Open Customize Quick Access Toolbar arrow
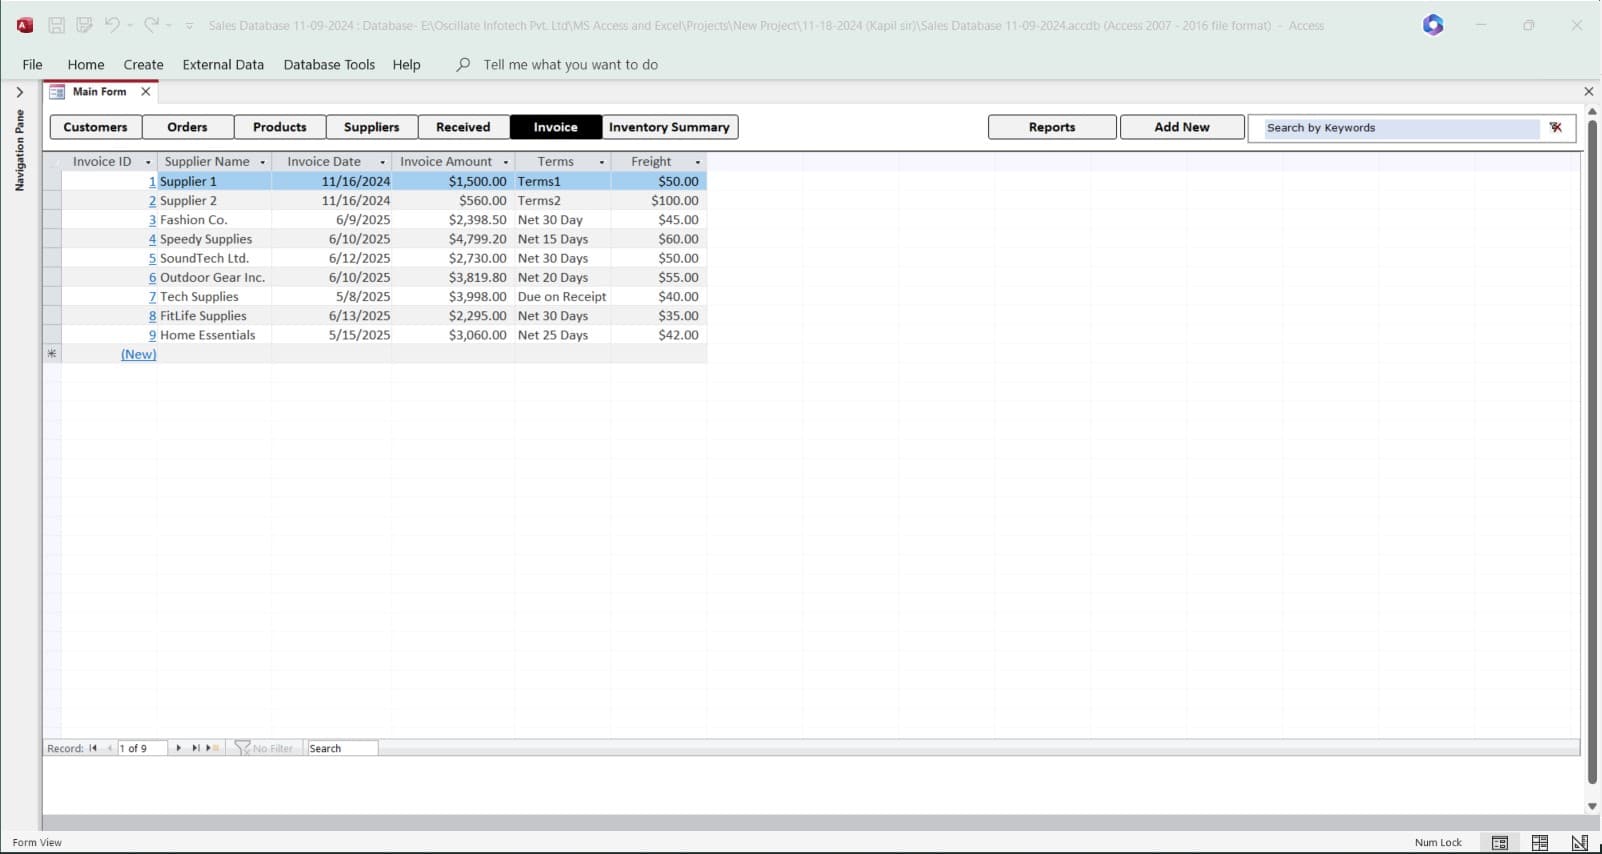The image size is (1602, 854). (189, 26)
